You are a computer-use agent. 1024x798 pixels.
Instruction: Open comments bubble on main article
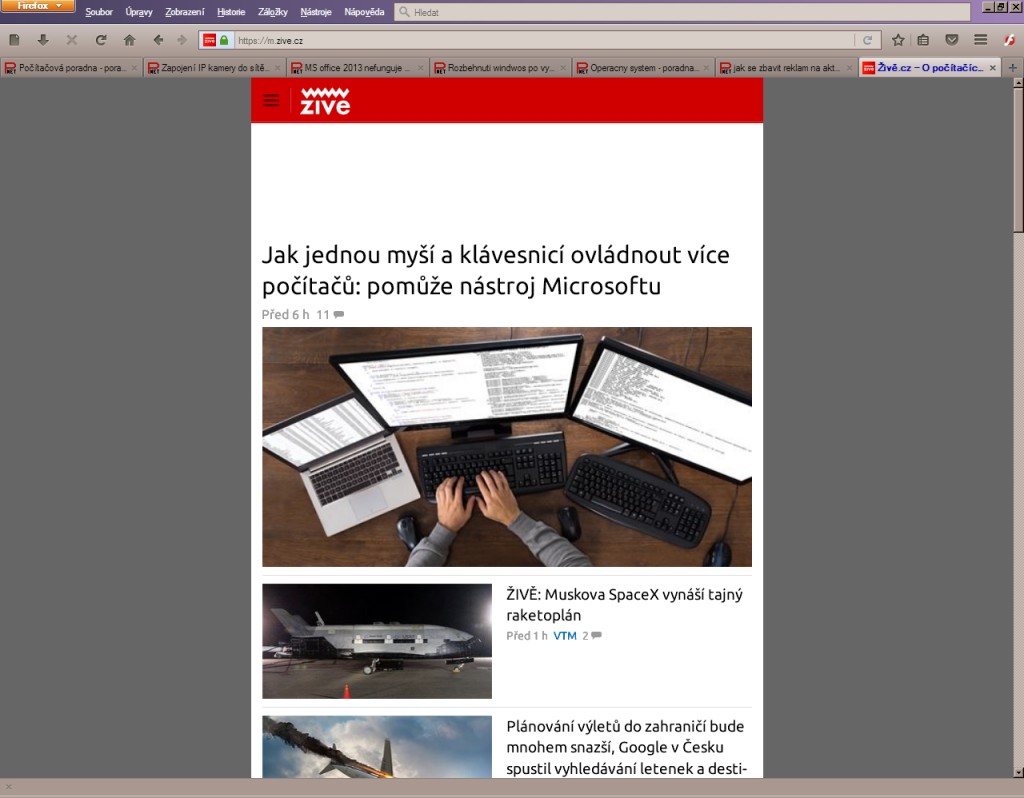pos(338,315)
